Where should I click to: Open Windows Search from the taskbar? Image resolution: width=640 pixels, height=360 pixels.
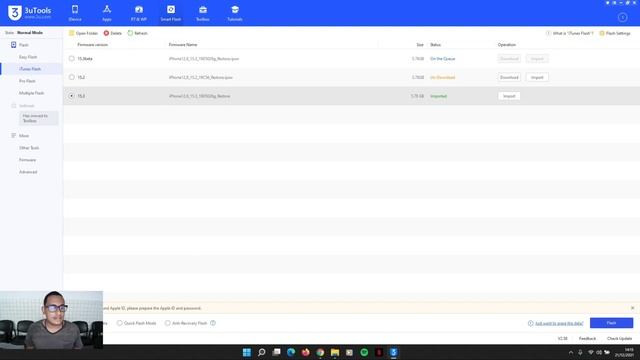[262, 352]
